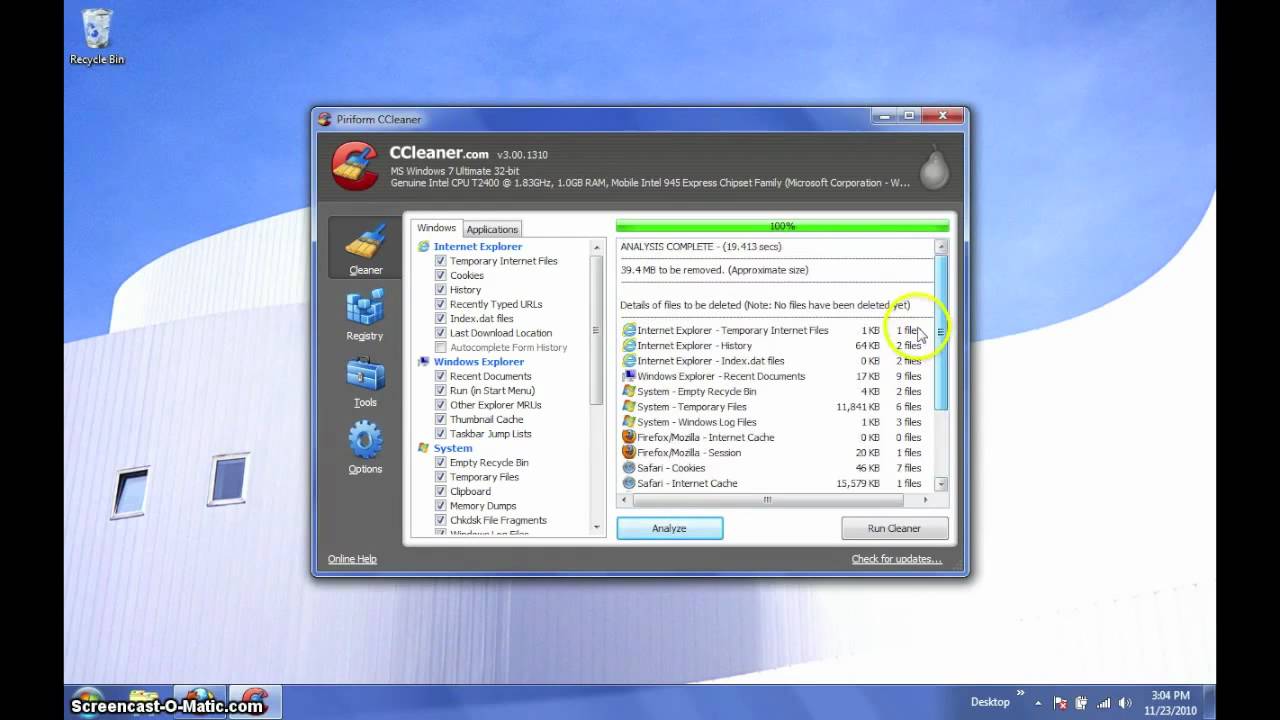Uncheck Last Download Location

point(441,333)
